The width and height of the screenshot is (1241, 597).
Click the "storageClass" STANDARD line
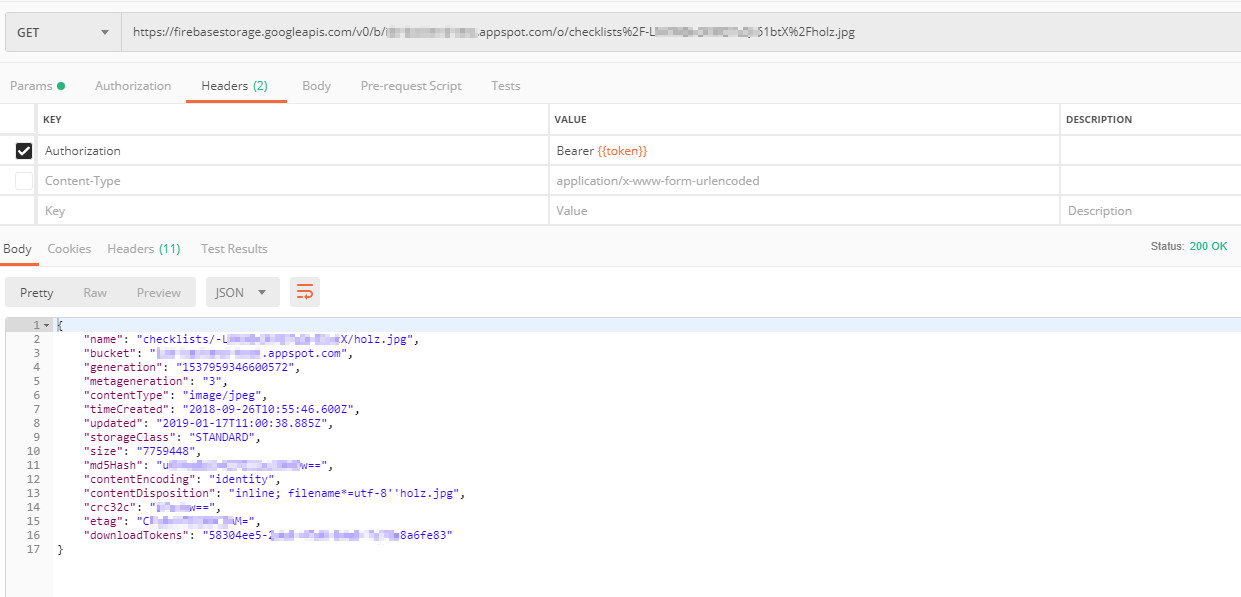tap(172, 437)
